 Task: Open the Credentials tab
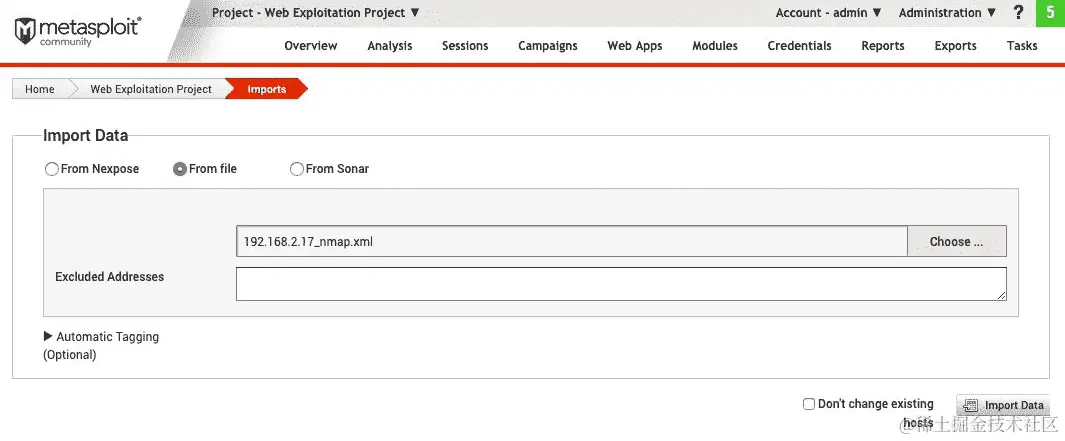(799, 46)
